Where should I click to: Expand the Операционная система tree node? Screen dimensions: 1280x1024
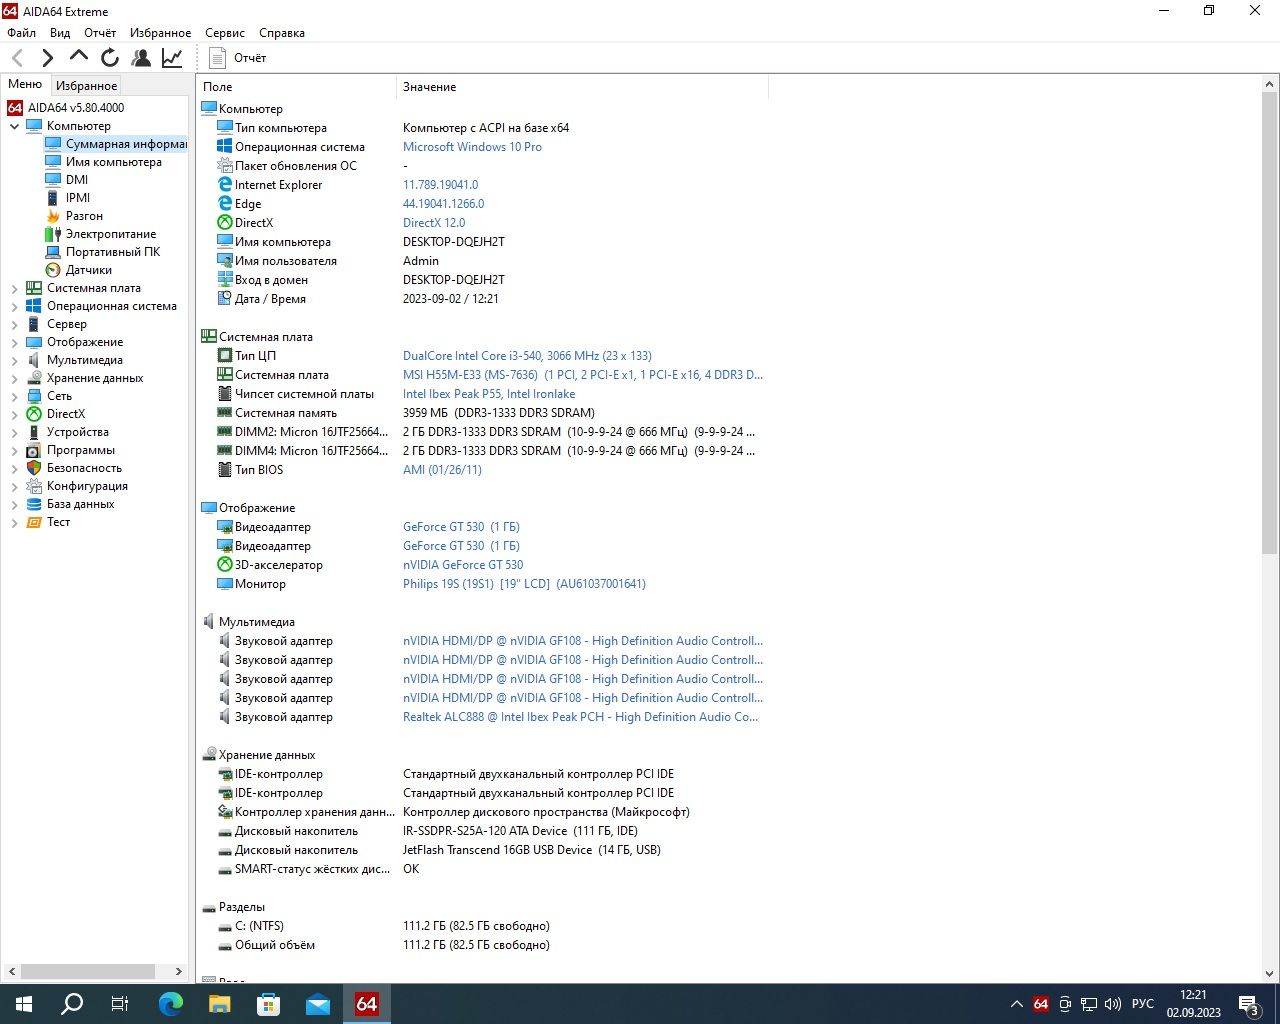click(14, 306)
